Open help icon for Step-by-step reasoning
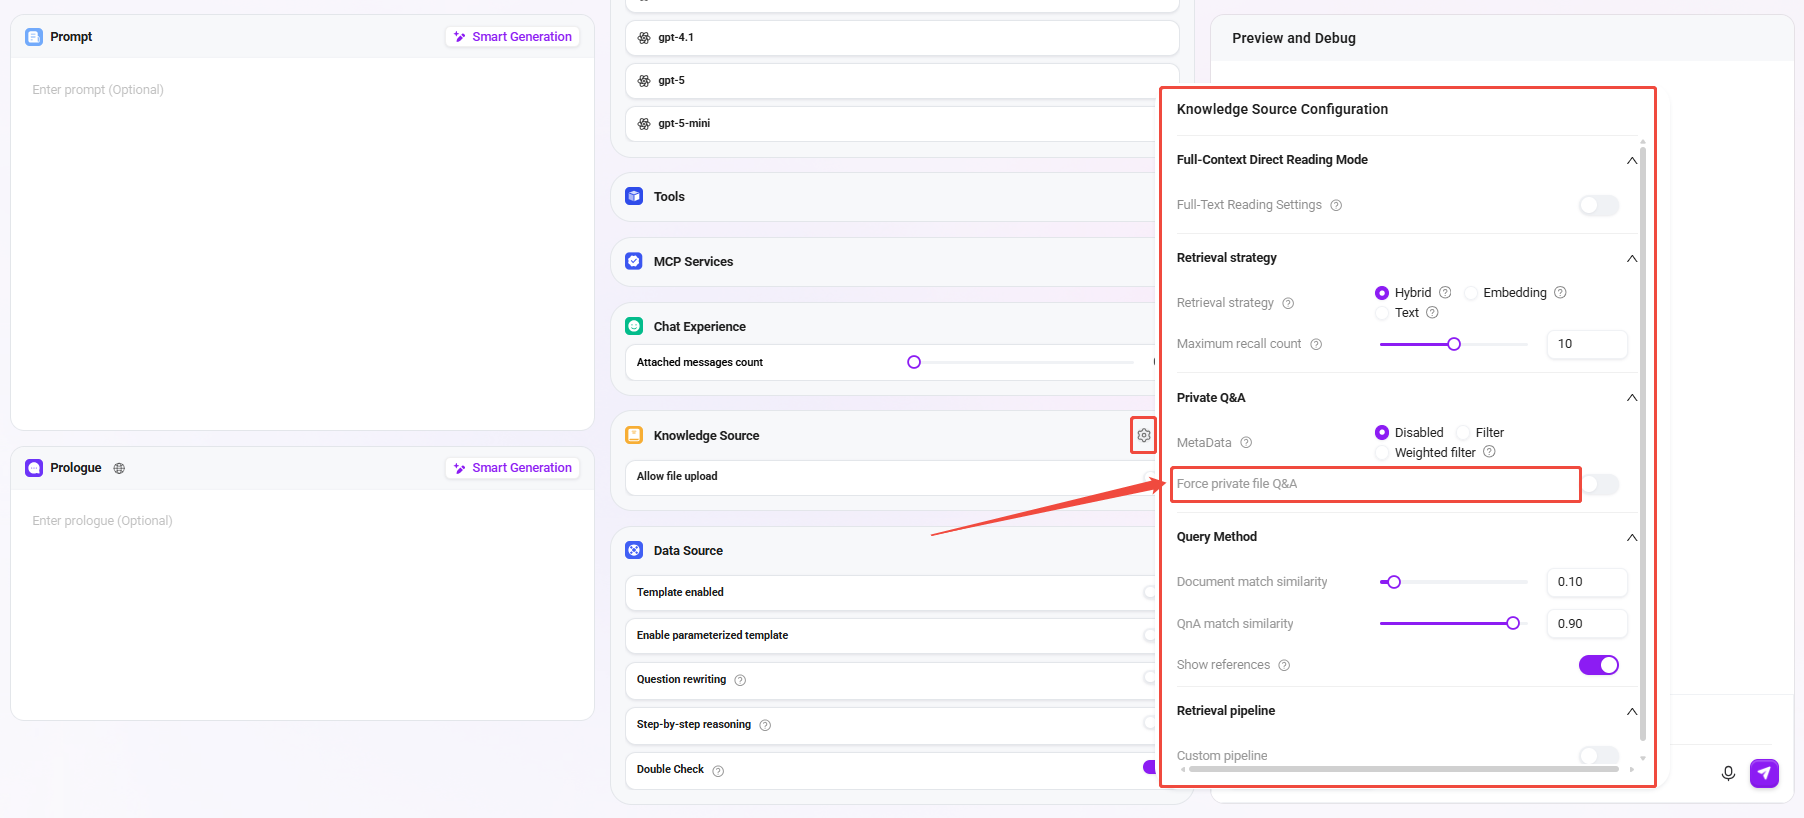This screenshot has width=1804, height=818. click(765, 725)
